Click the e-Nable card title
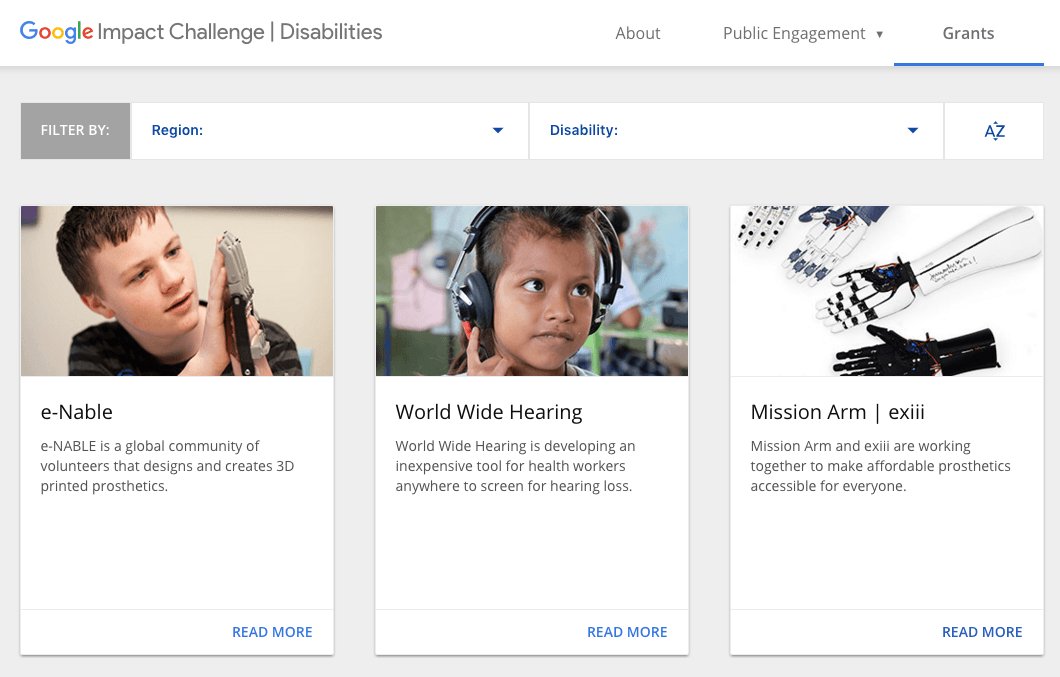This screenshot has height=677, width=1060. click(77, 412)
